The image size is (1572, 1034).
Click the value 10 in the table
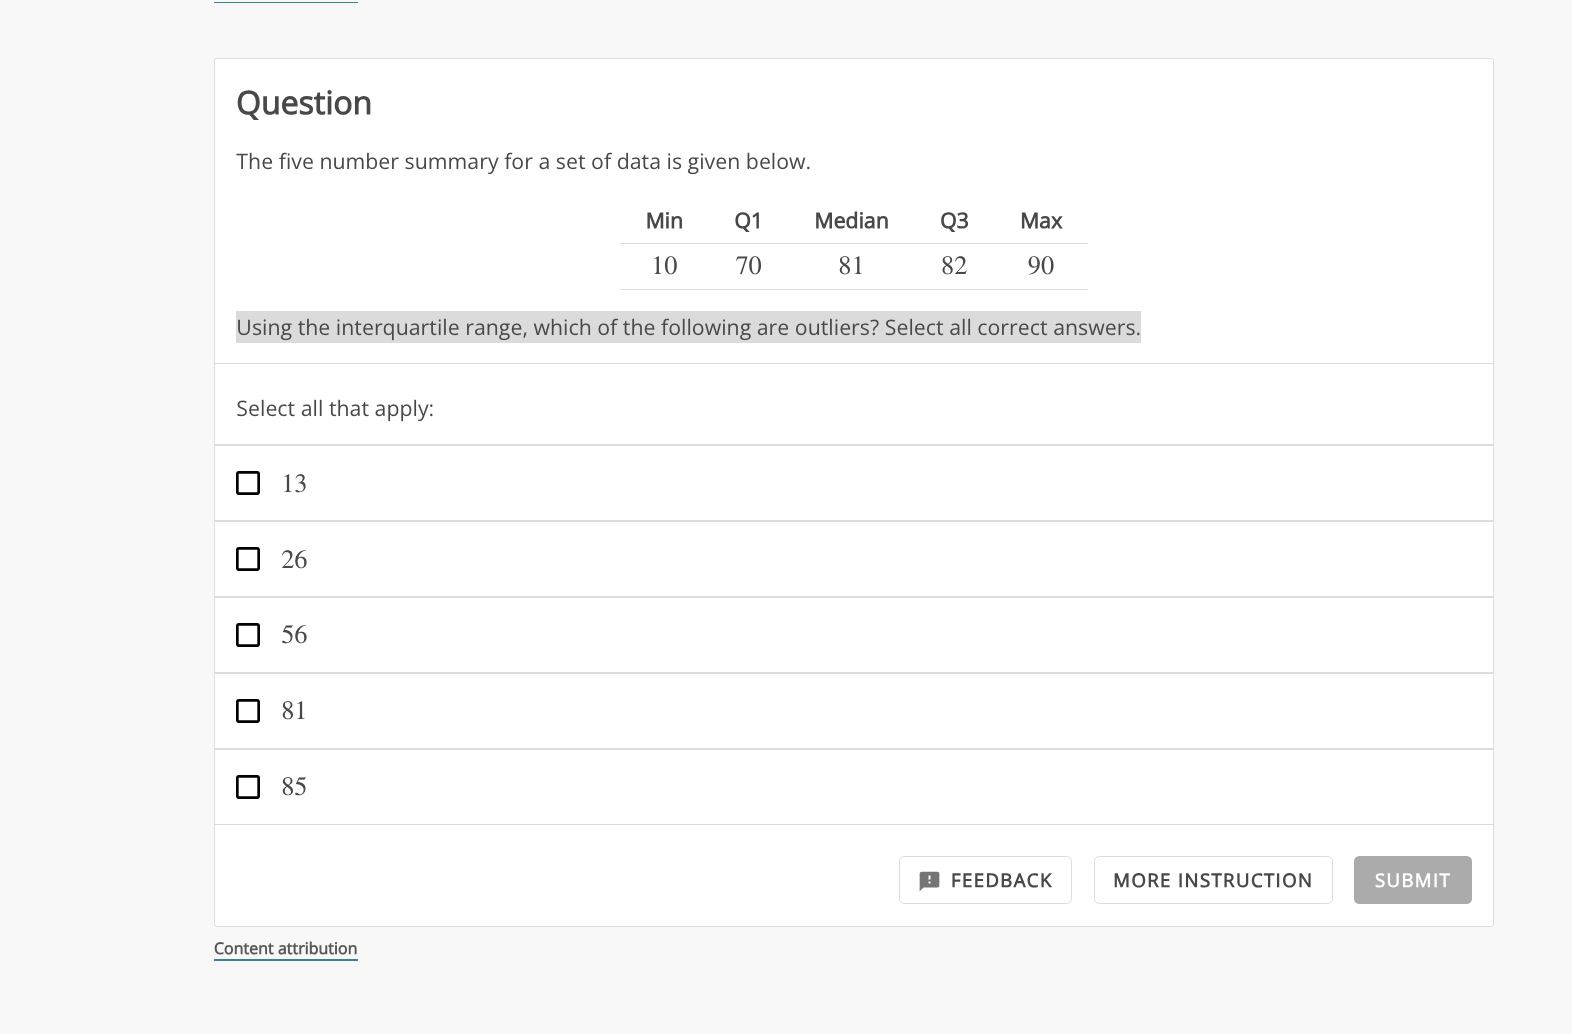pos(664,266)
